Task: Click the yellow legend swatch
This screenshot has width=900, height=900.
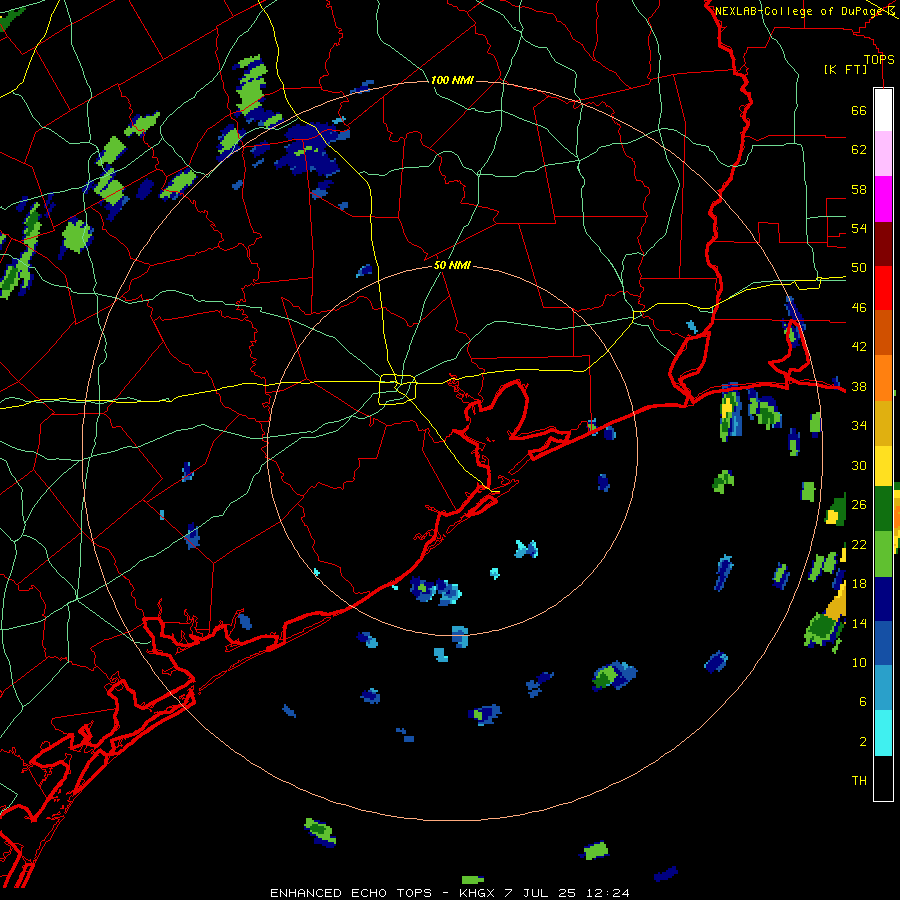Action: pyautogui.click(x=883, y=466)
